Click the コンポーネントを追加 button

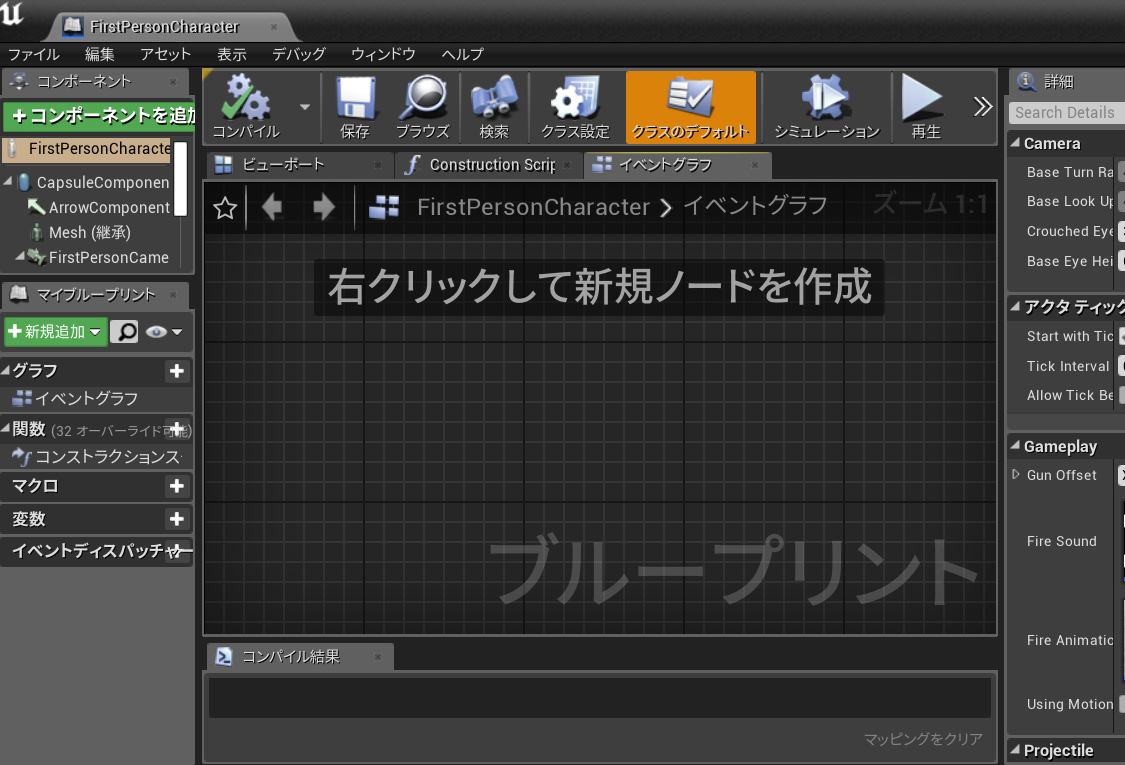point(98,116)
